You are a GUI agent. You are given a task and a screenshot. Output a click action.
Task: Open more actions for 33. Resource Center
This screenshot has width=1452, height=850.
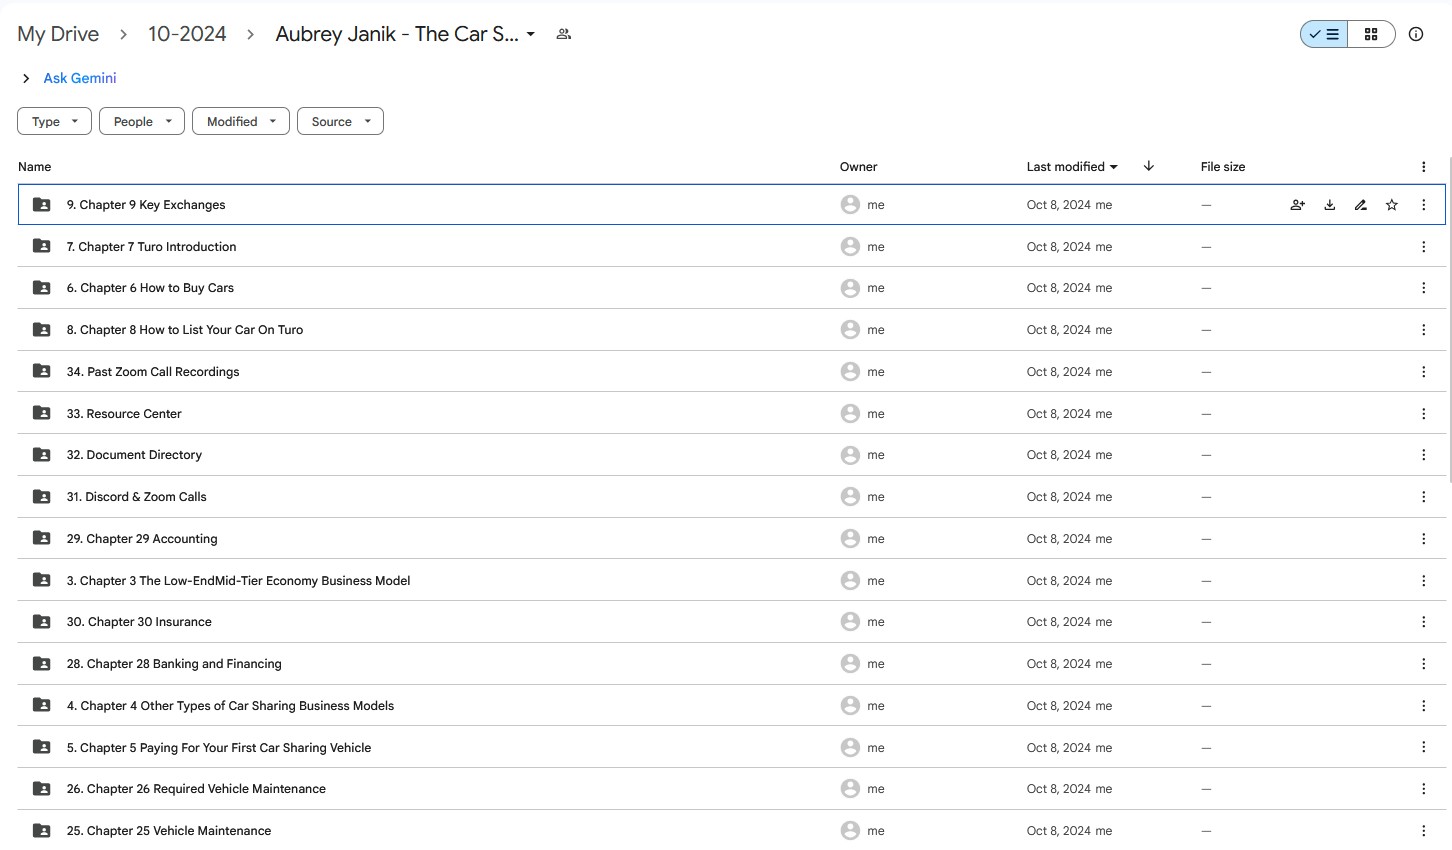[x=1423, y=414]
